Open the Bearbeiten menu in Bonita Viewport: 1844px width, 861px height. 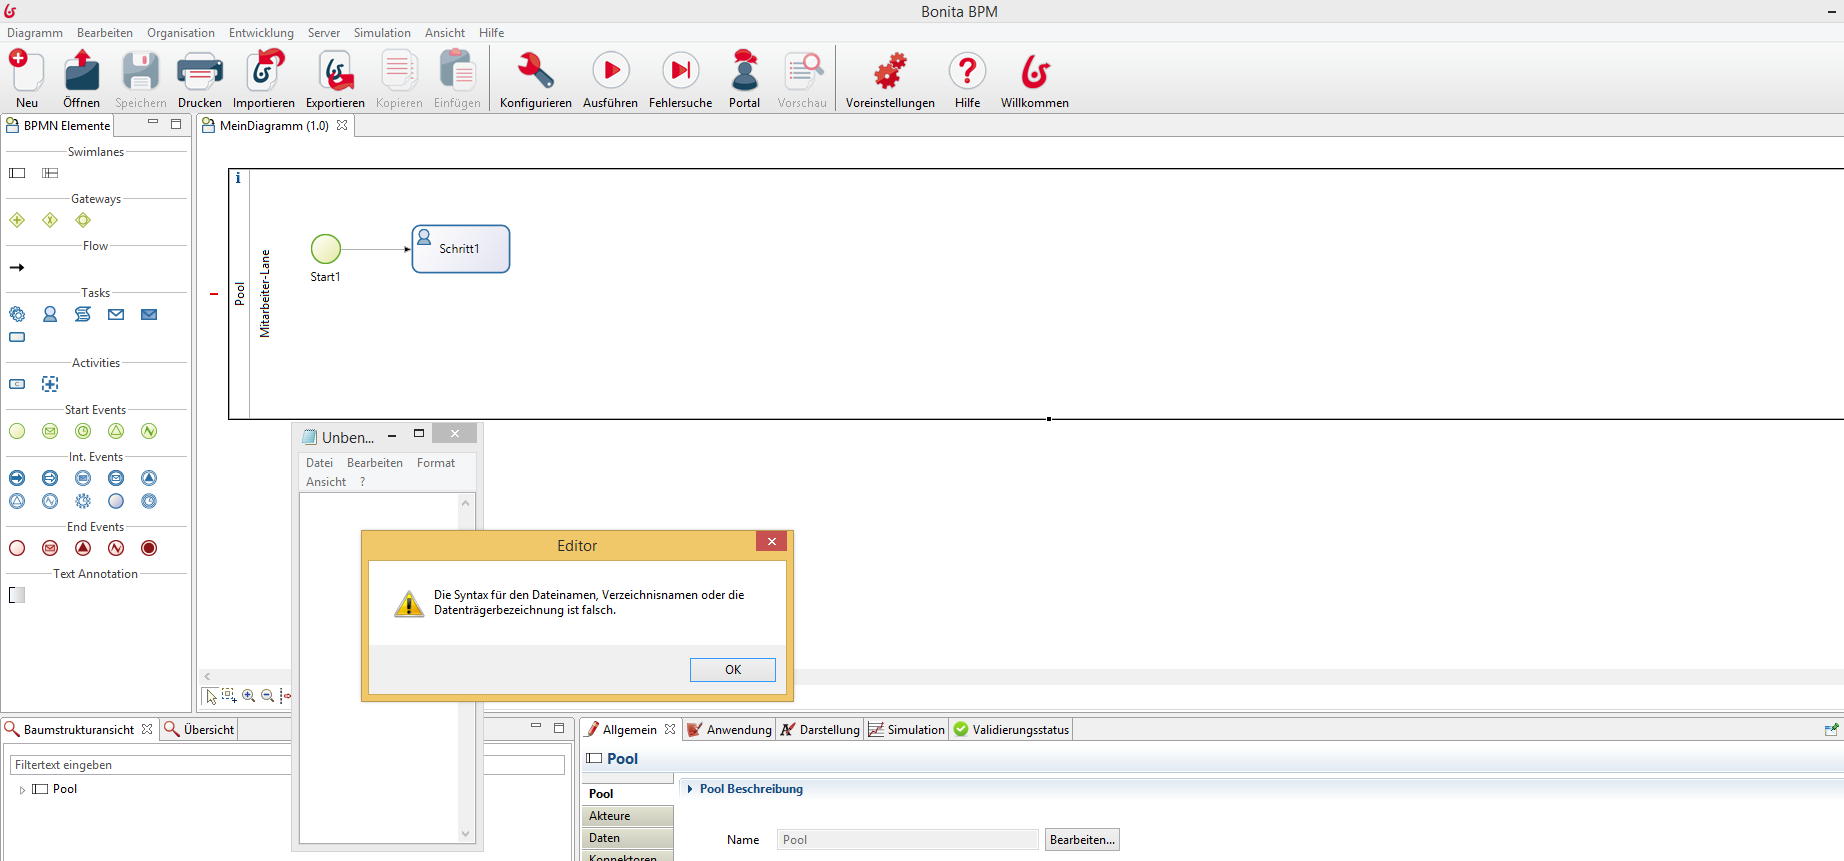pos(105,33)
